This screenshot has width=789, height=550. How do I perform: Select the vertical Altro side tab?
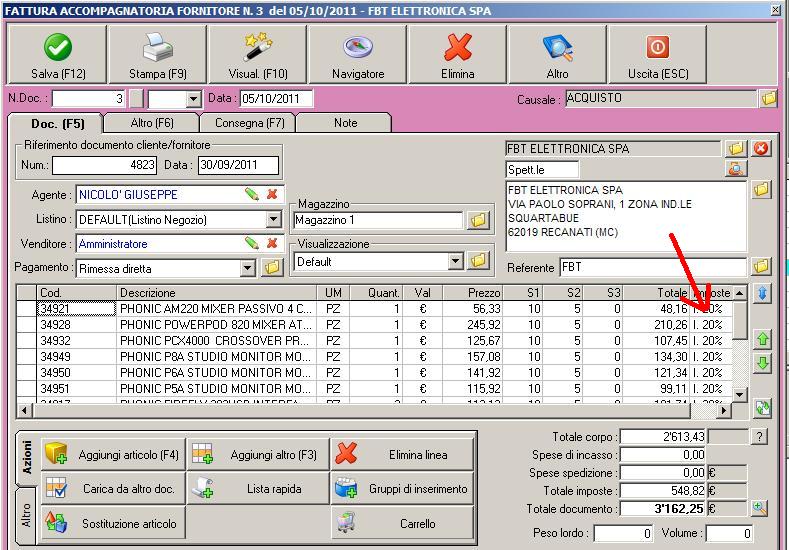[x=26, y=515]
